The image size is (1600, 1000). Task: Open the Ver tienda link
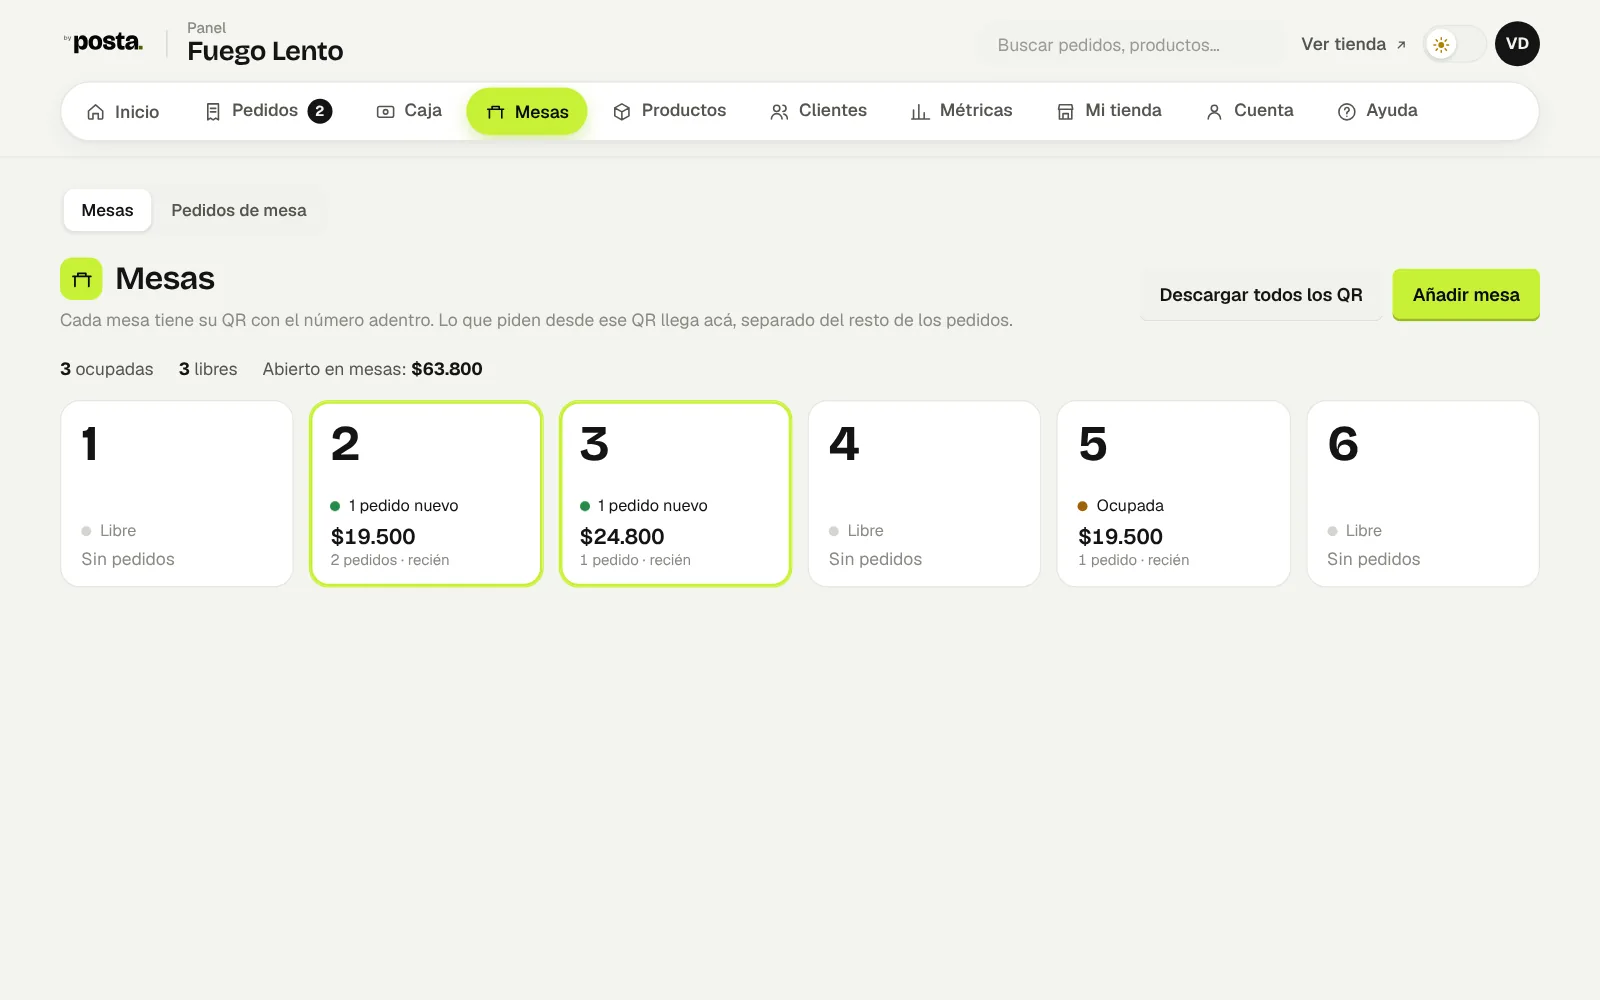coord(1354,44)
